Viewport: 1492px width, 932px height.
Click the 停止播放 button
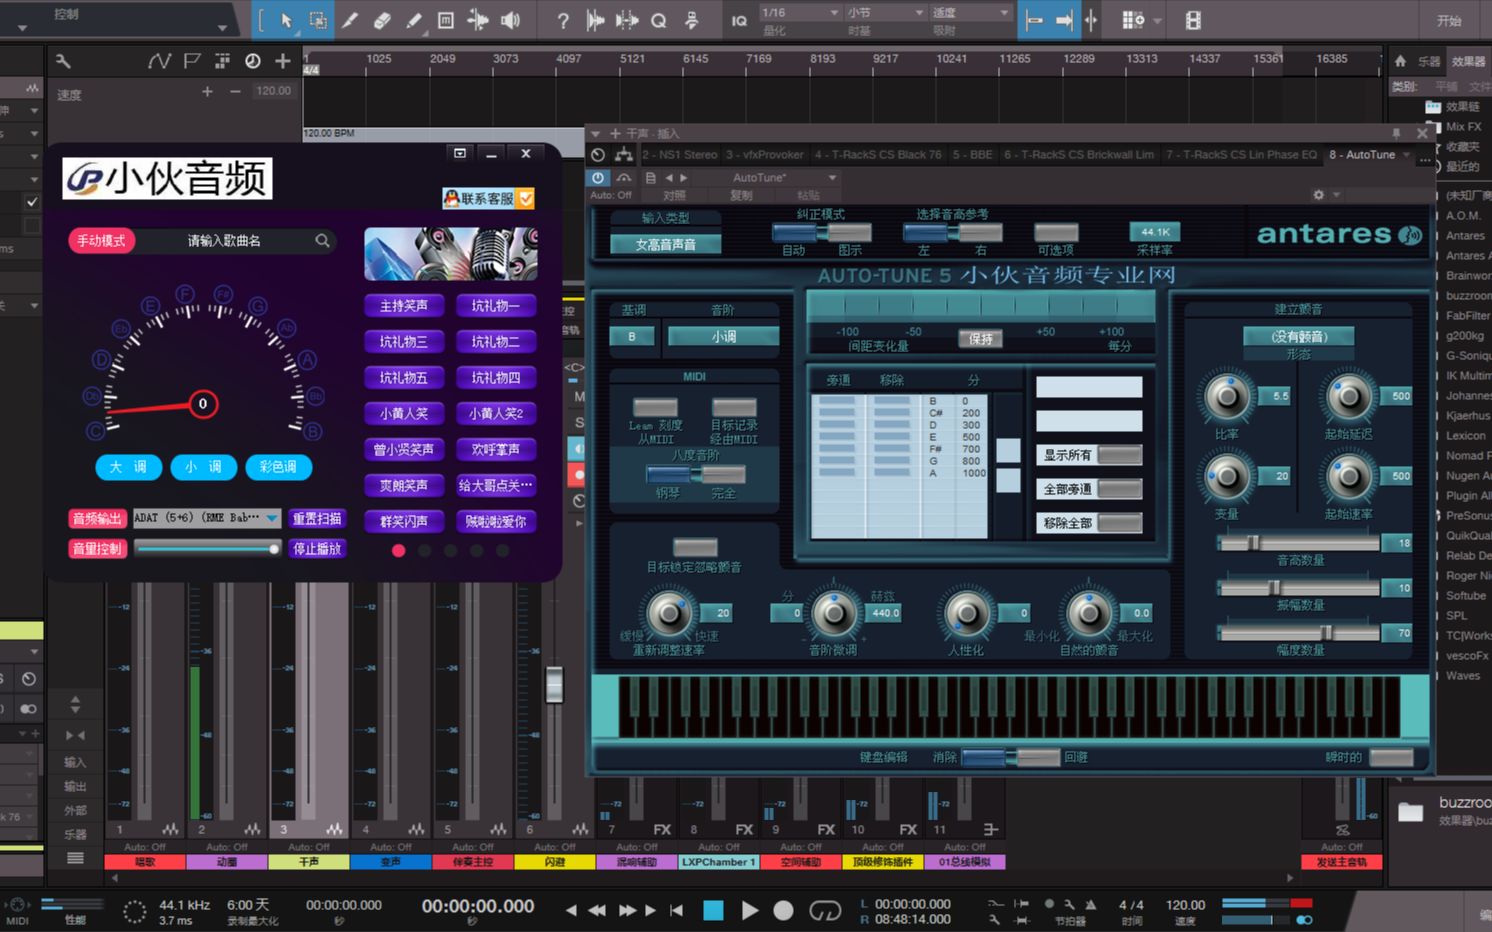pos(317,549)
